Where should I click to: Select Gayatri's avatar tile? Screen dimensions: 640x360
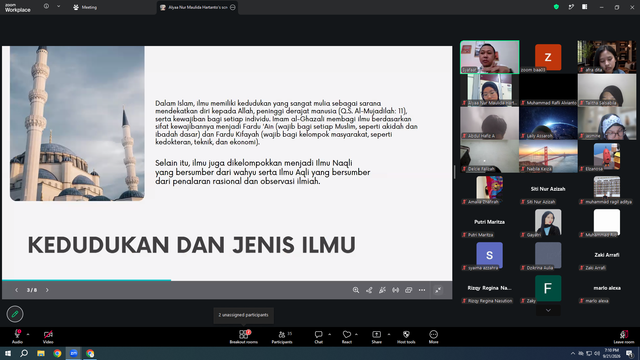click(548, 222)
